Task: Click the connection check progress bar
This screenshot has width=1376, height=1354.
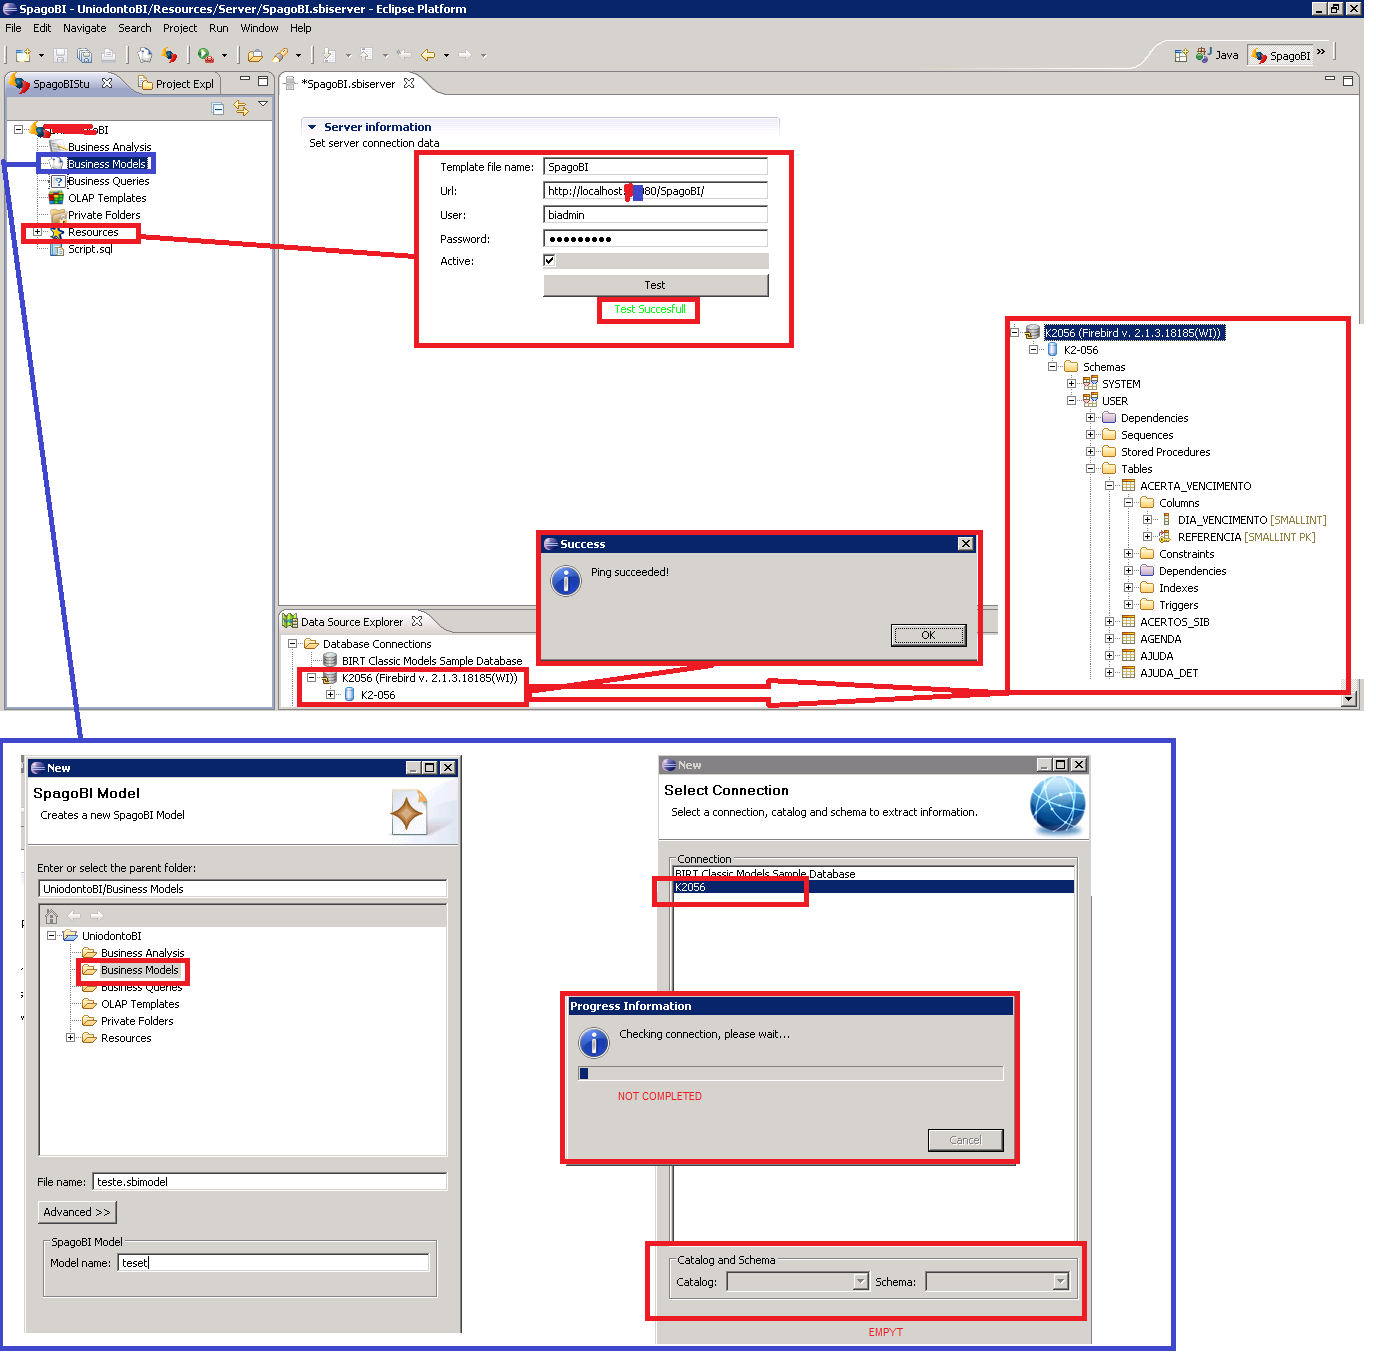Action: click(790, 1073)
